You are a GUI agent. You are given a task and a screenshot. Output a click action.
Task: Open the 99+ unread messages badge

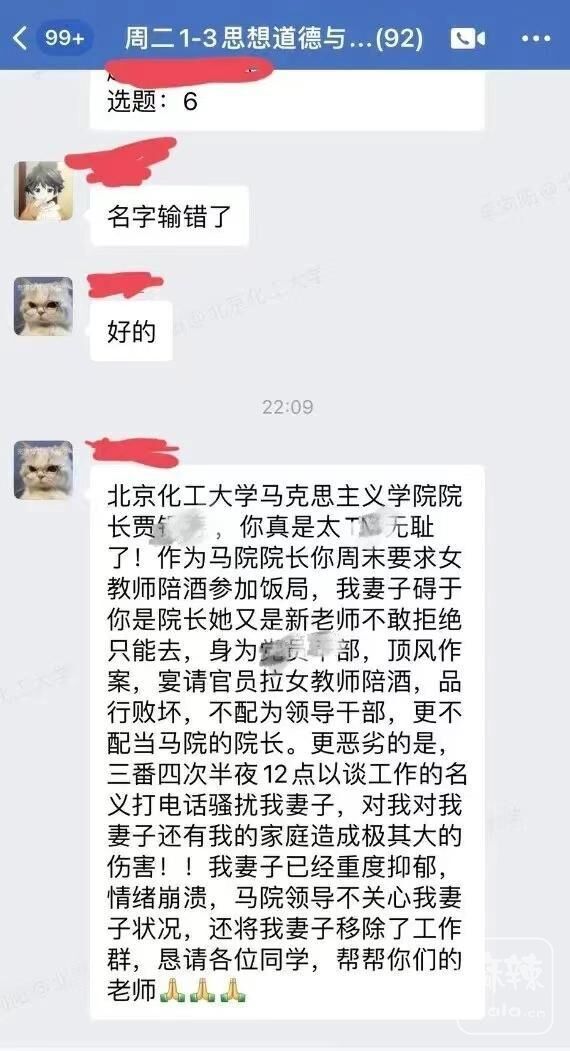(x=64, y=38)
